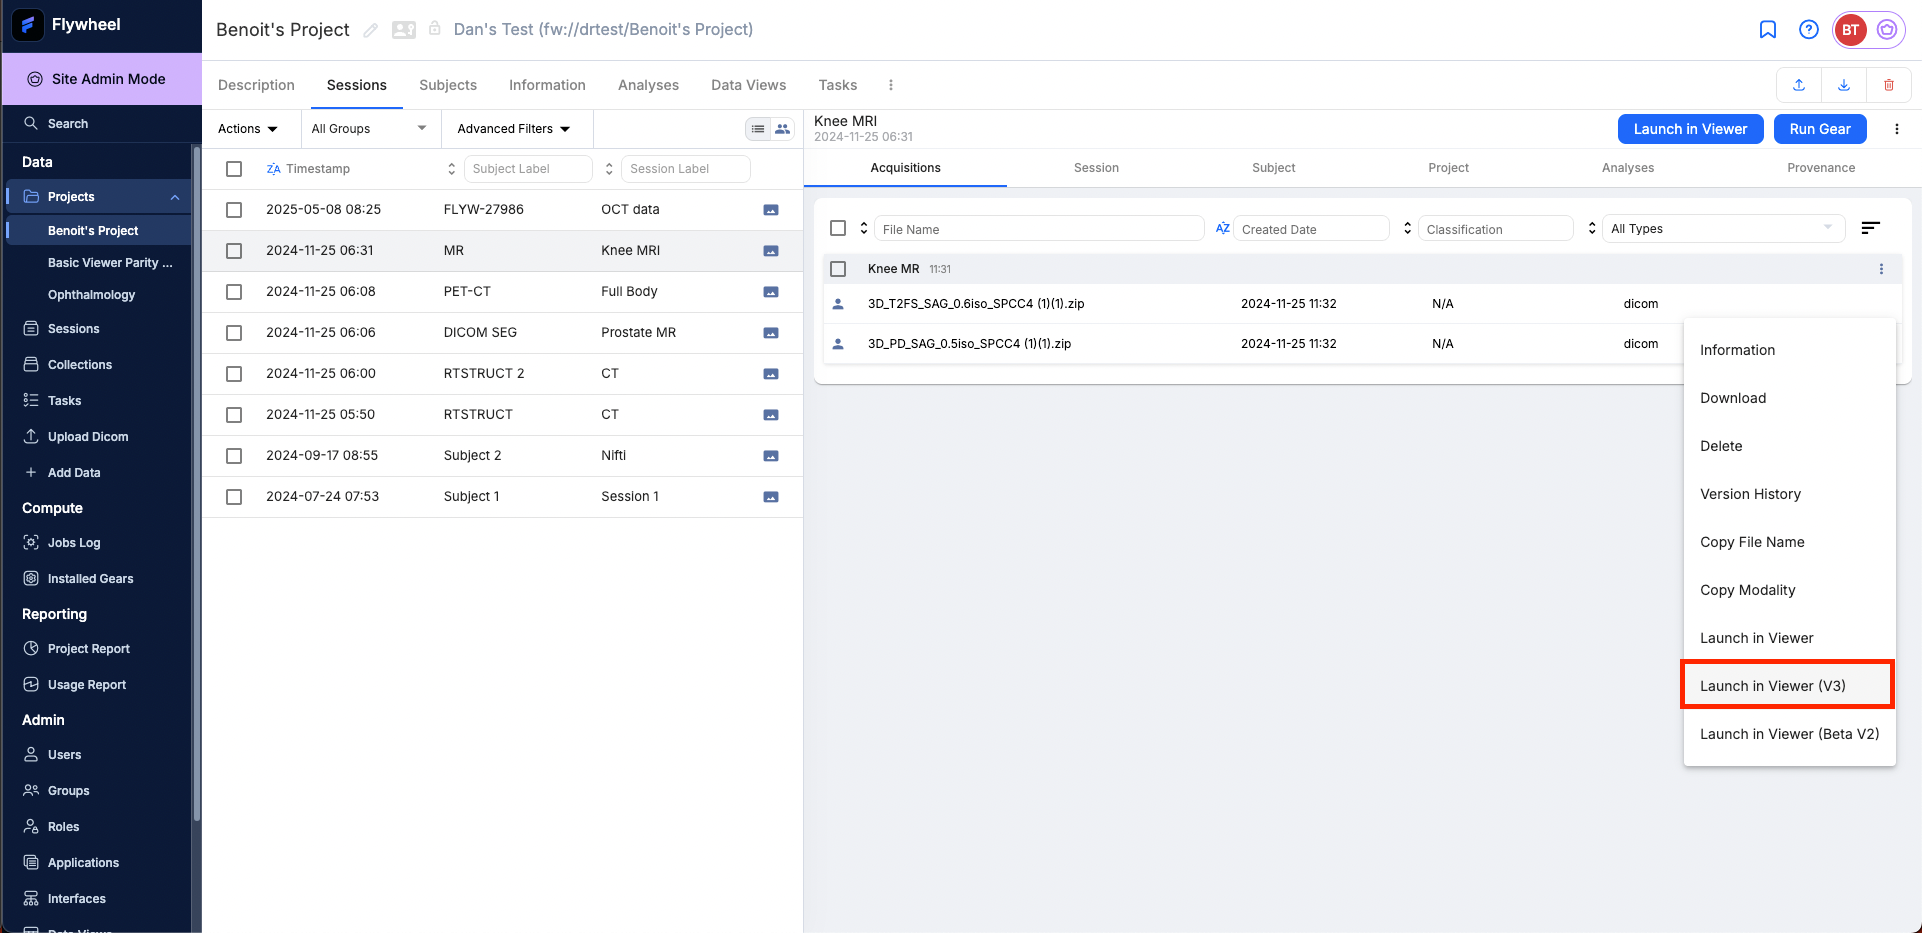Toggle the select-all acquisitions checkbox

click(x=838, y=229)
